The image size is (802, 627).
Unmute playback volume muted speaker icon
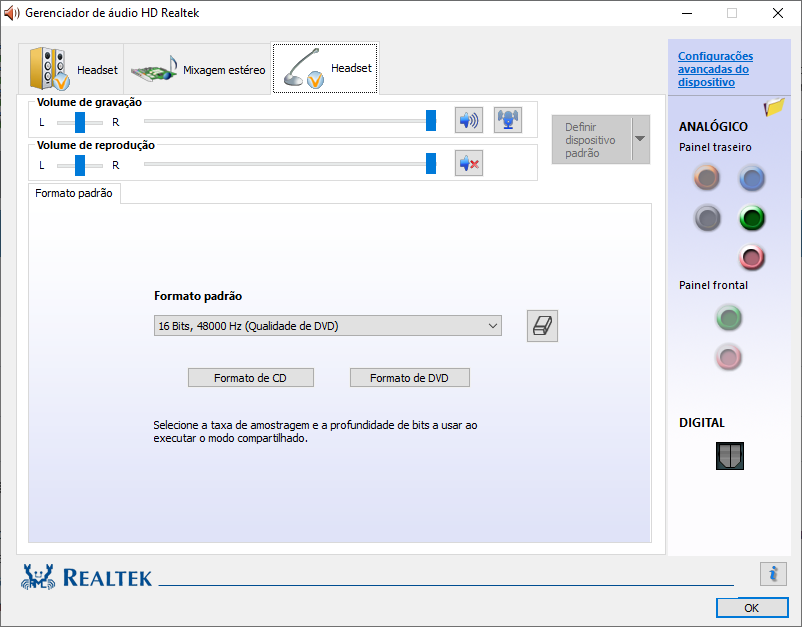point(469,164)
